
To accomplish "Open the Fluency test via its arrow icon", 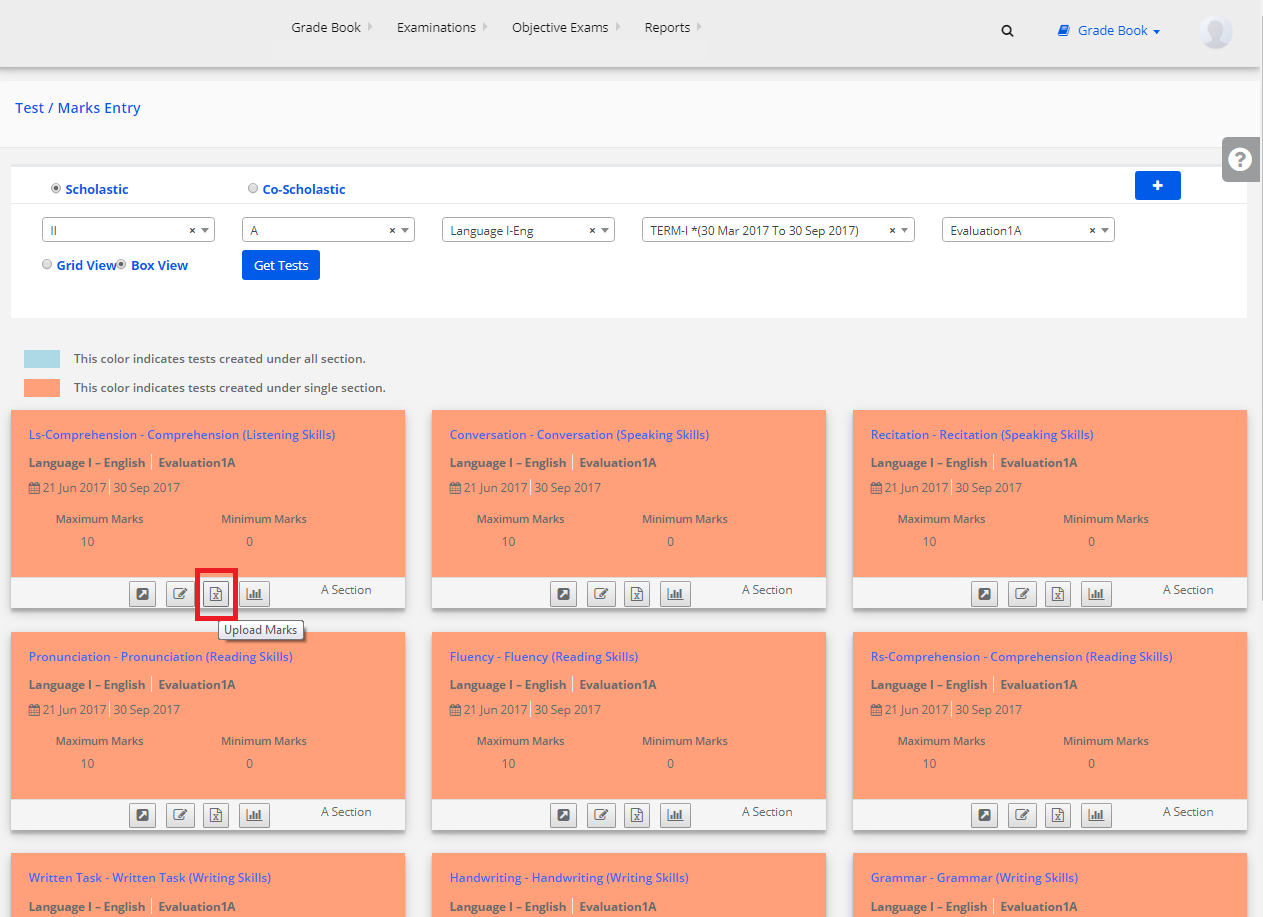I will tap(564, 815).
